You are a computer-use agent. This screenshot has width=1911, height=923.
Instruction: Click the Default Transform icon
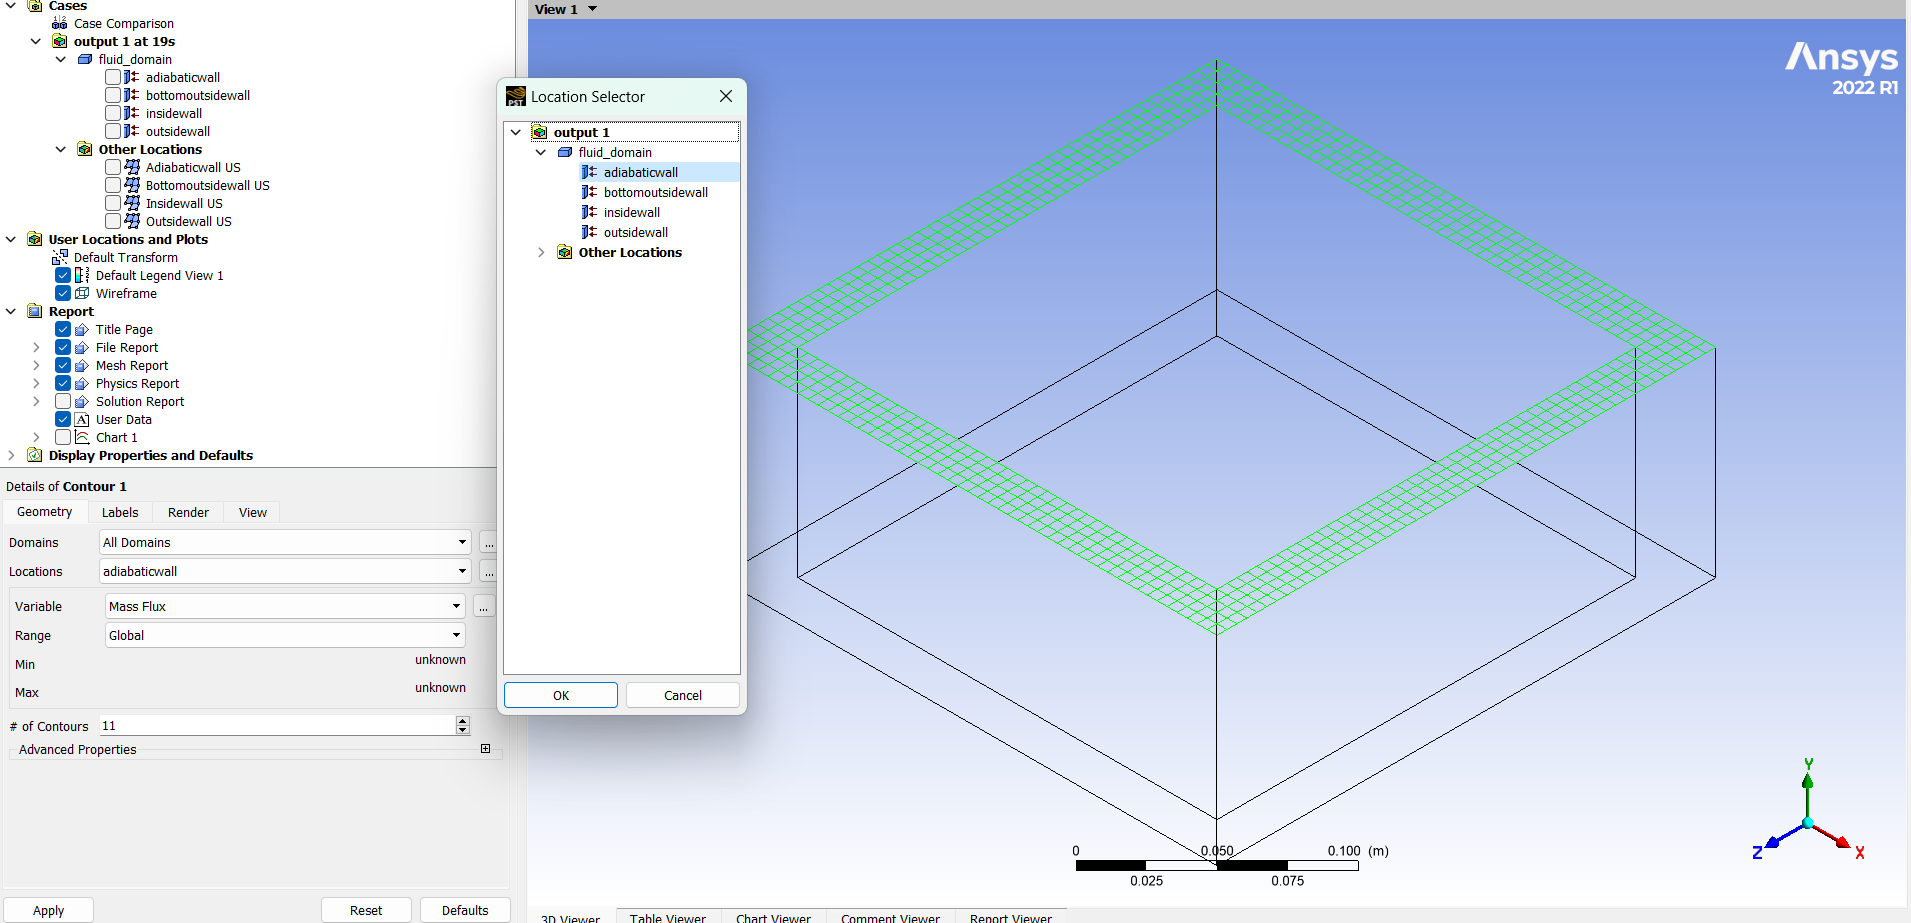[60, 257]
